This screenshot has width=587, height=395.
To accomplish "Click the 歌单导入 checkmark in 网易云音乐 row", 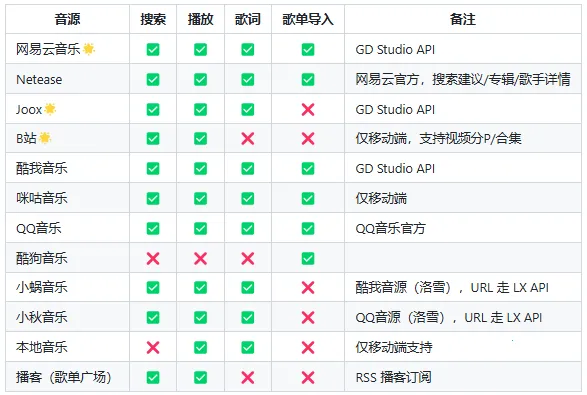I will pos(308,49).
